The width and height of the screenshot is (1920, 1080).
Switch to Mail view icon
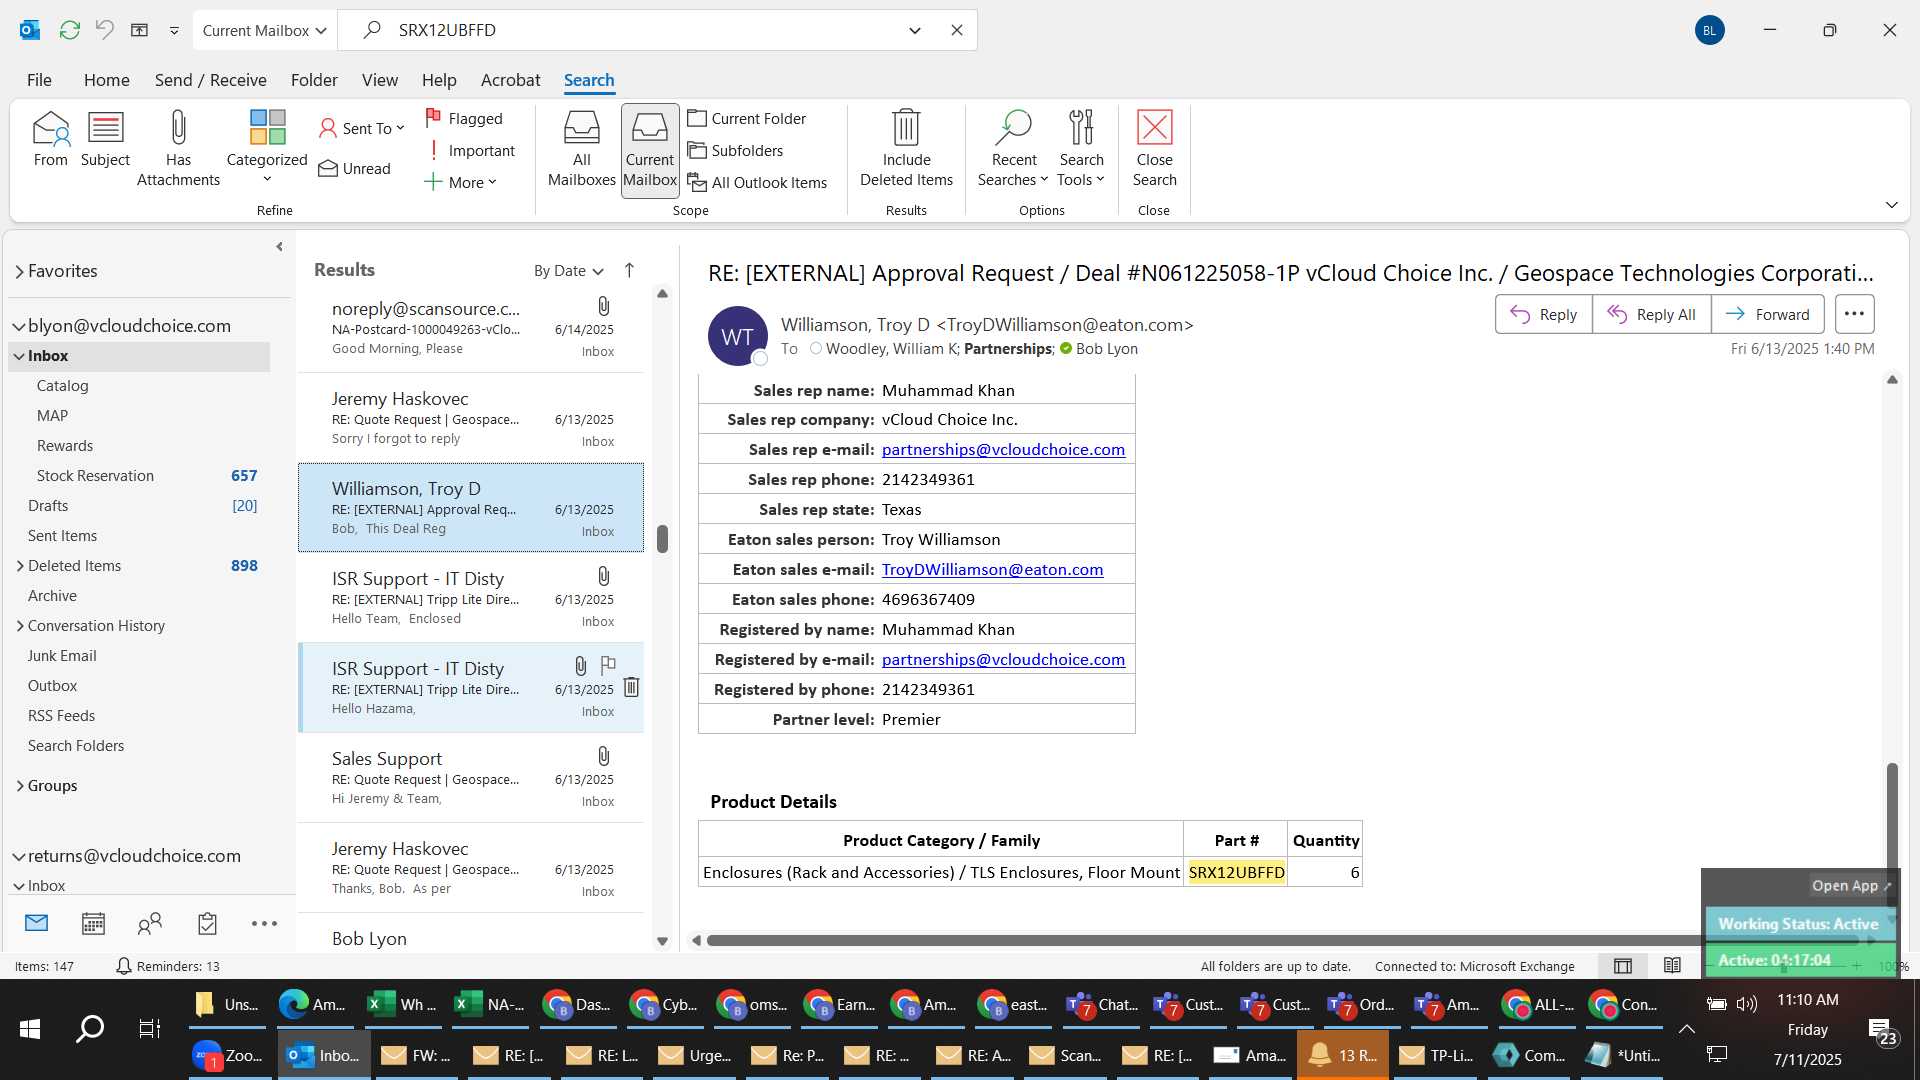tap(36, 924)
